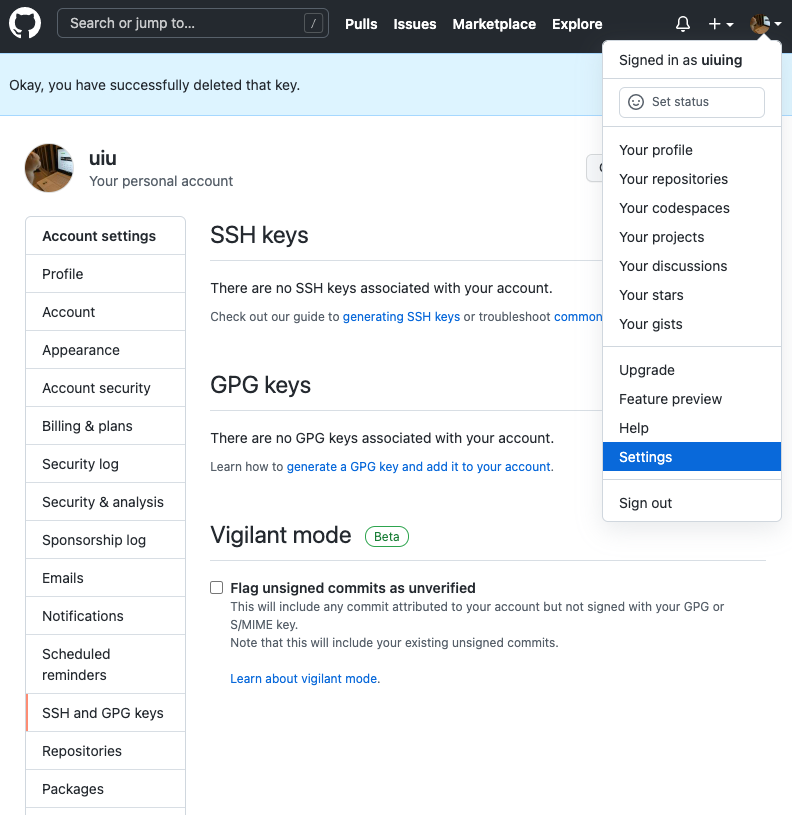Image resolution: width=792 pixels, height=815 pixels.
Task: Open Pulls in top navigation
Action: click(361, 24)
